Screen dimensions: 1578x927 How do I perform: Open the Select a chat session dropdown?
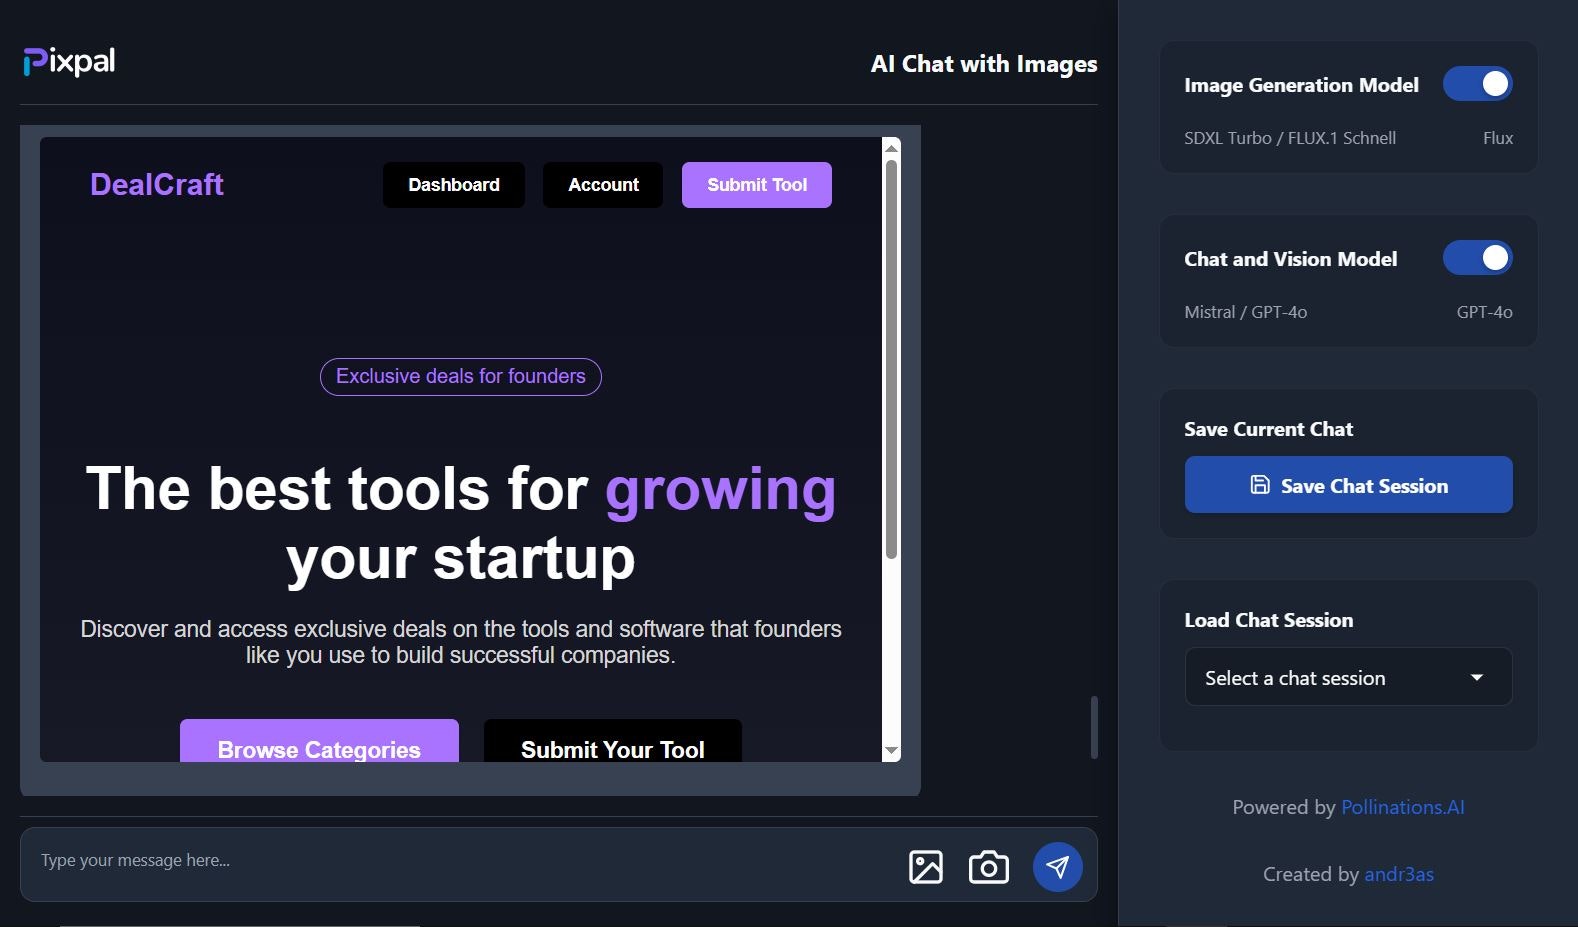1348,677
